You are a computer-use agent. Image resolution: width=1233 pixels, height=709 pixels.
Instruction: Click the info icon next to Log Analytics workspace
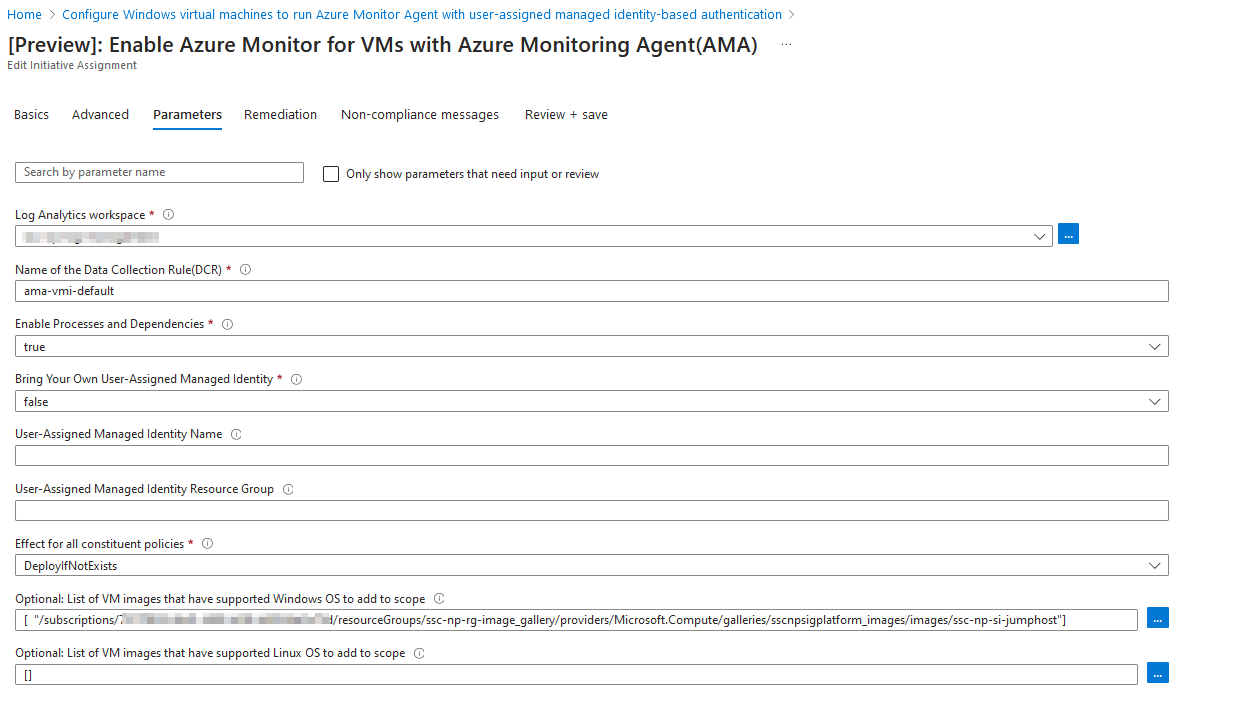[x=167, y=213]
